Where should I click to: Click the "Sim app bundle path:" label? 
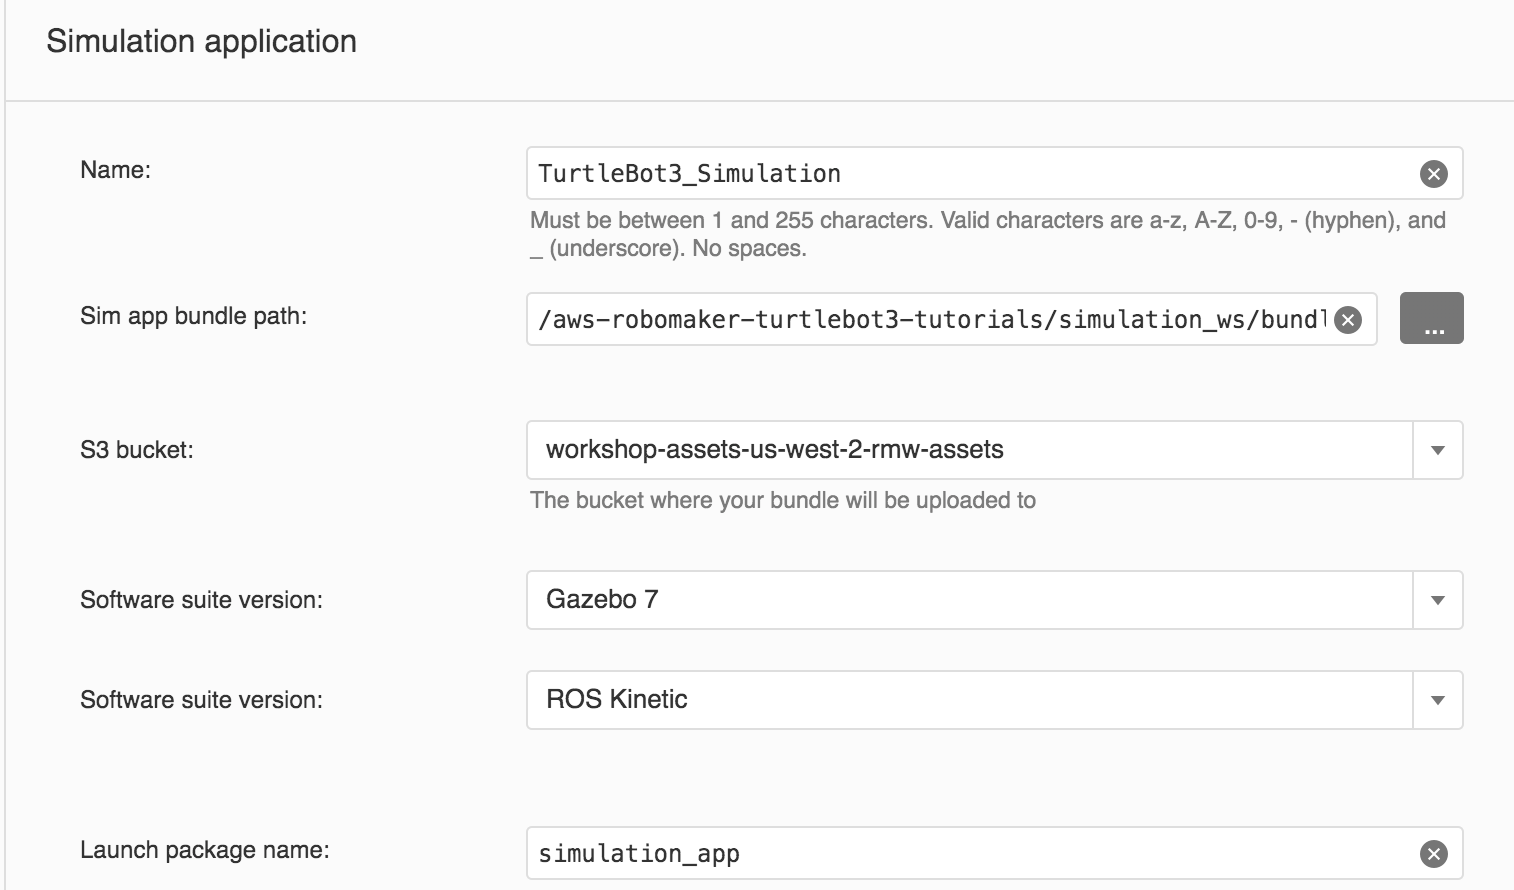pyautogui.click(x=193, y=316)
